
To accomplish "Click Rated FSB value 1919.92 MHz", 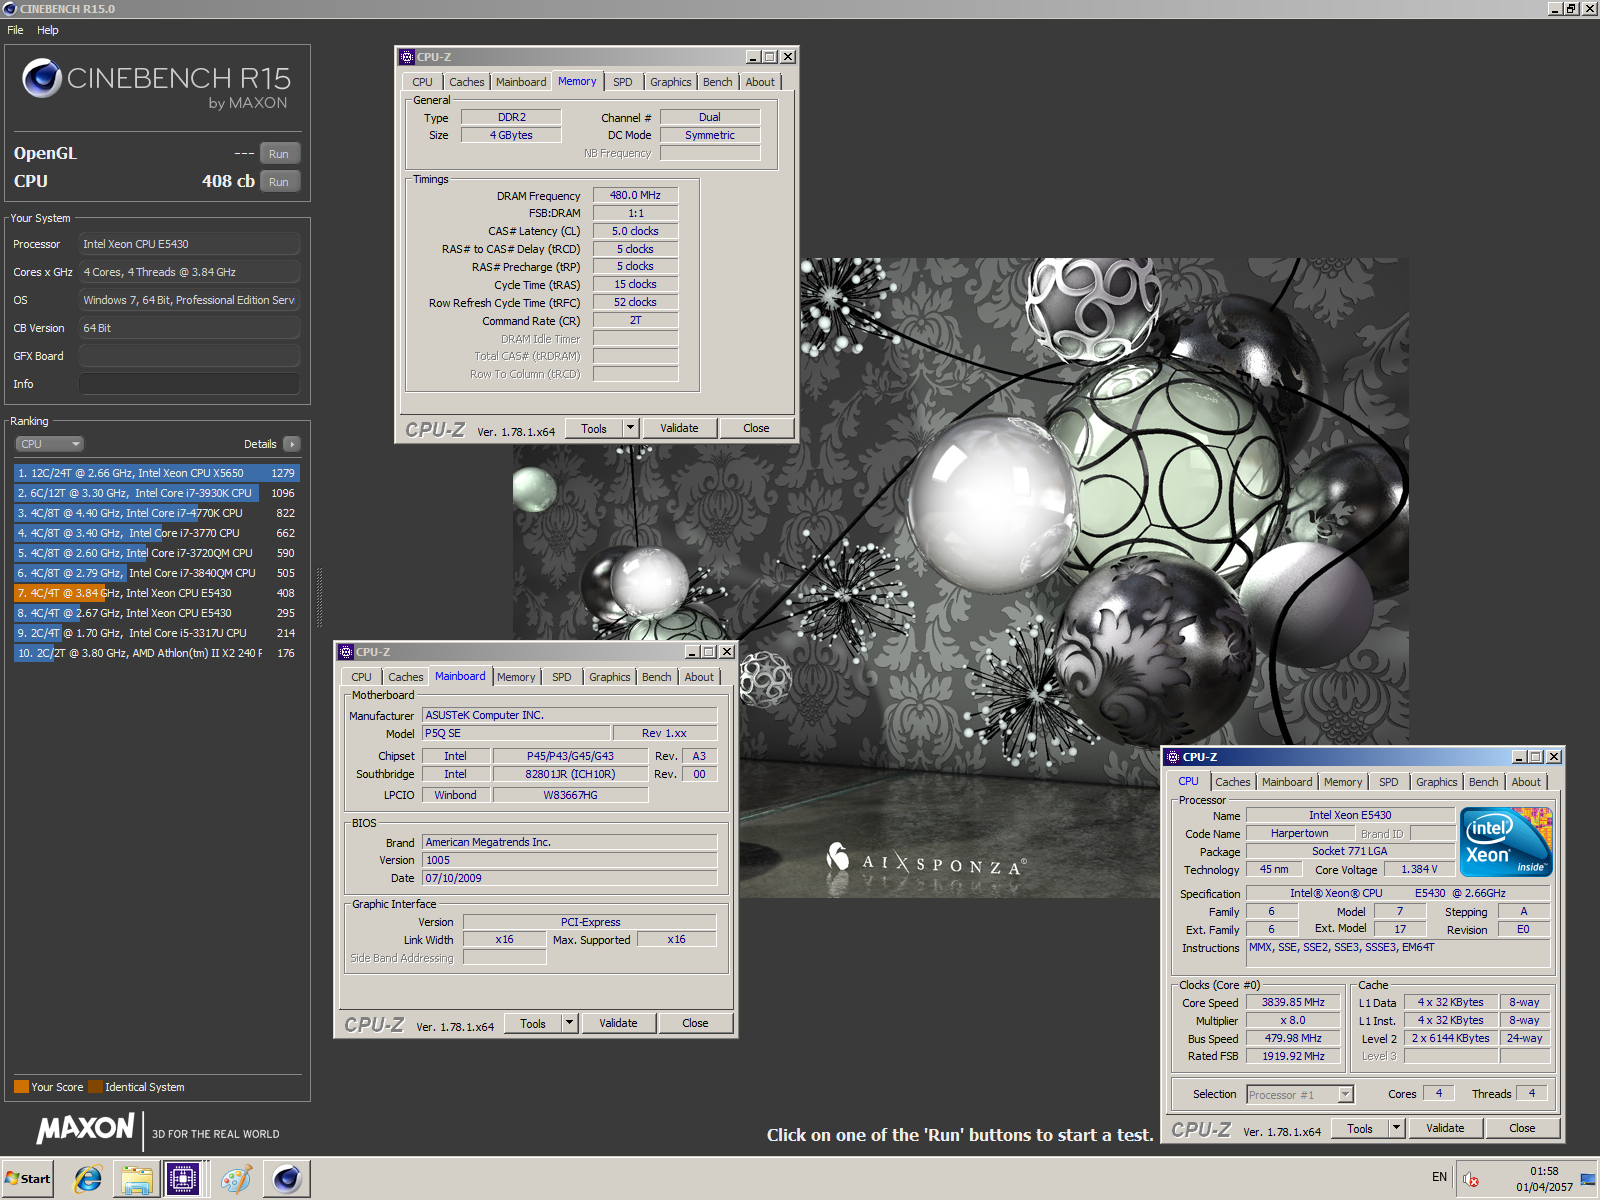I will pyautogui.click(x=1293, y=1056).
